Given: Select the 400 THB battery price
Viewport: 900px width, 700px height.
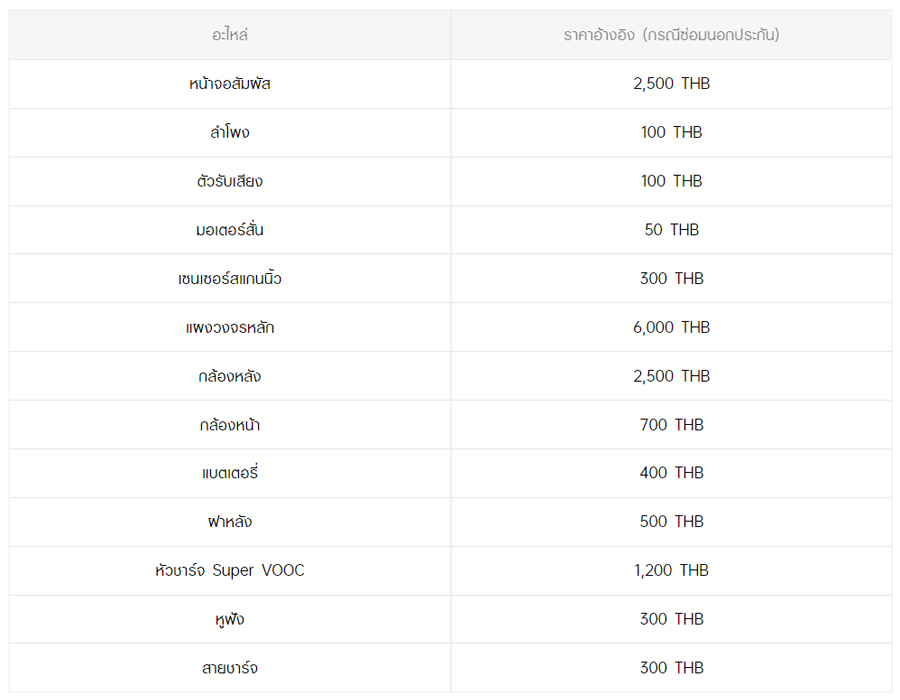Looking at the screenshot, I should tap(671, 473).
